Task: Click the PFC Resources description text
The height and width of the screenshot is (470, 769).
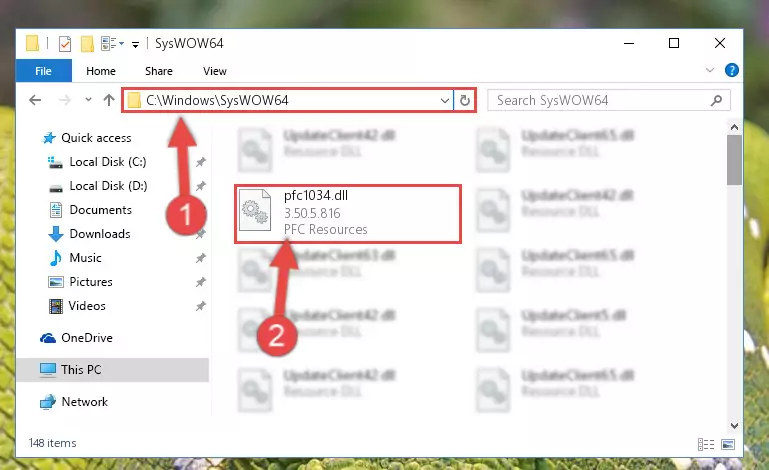Action: 326,230
